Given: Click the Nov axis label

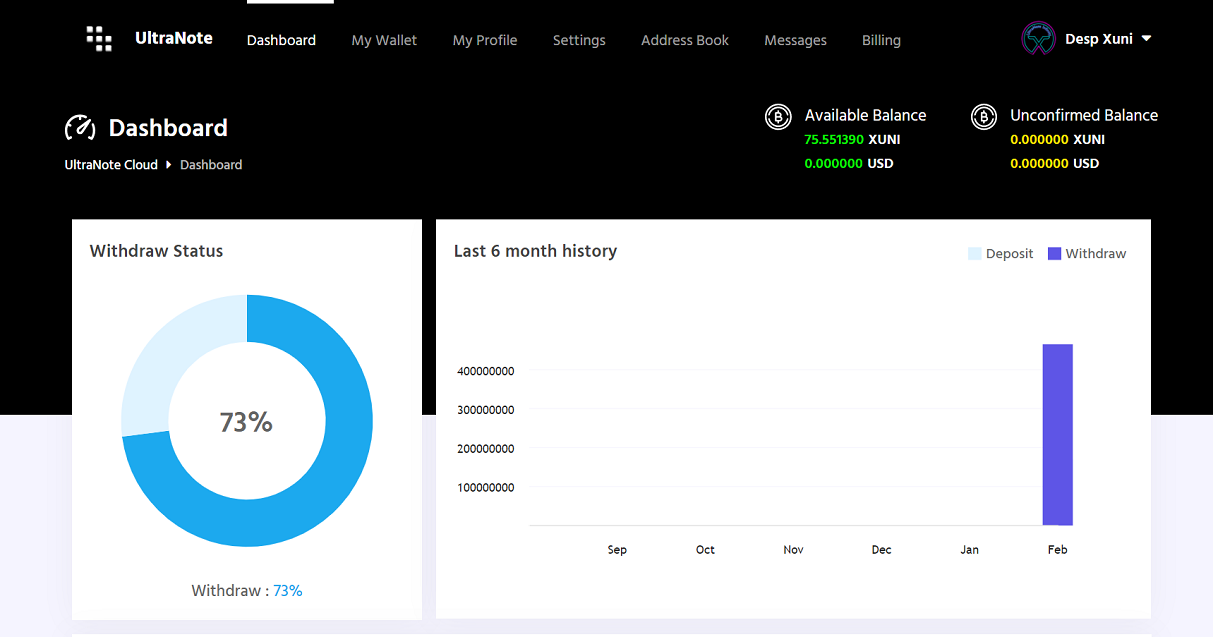Looking at the screenshot, I should [x=793, y=550].
